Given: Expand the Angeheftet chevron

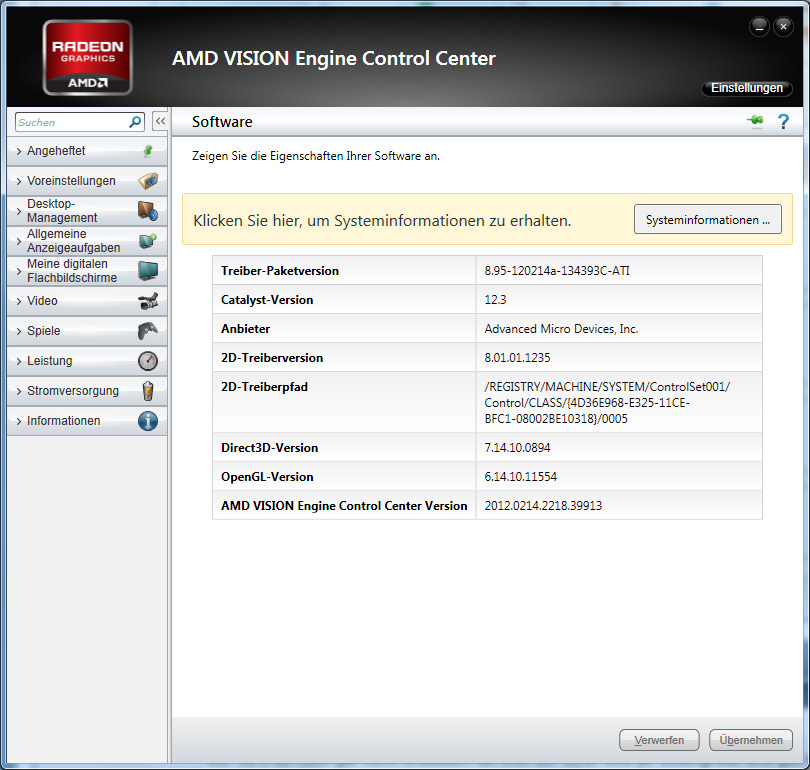Looking at the screenshot, I should [19, 151].
